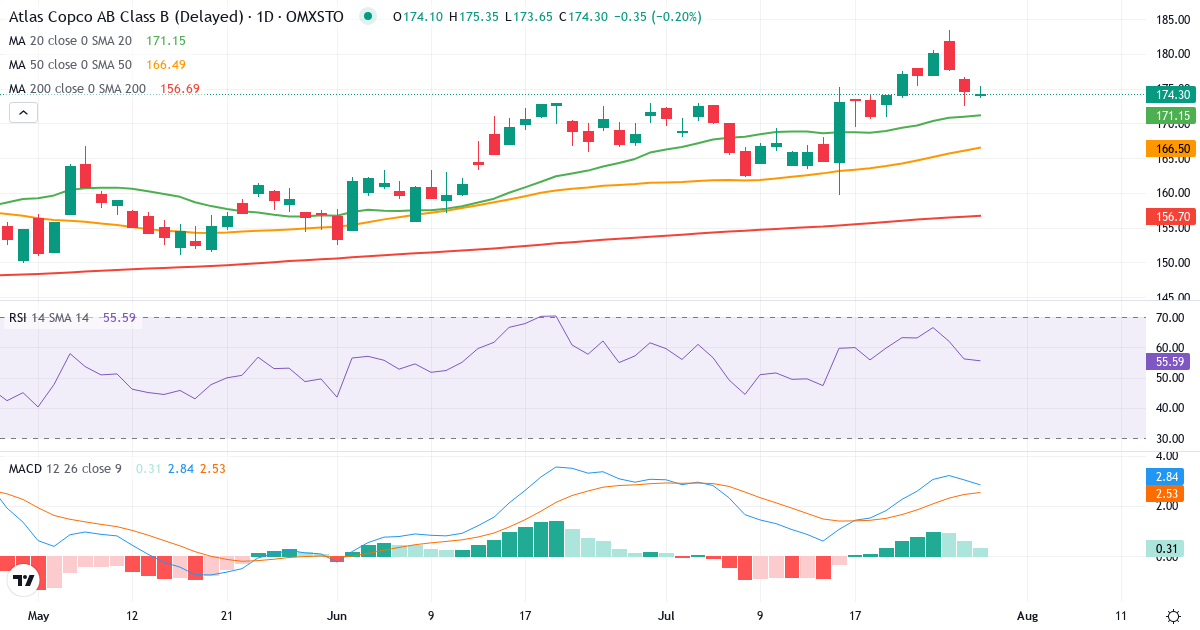Click the Jul label on time axis
The height and width of the screenshot is (630, 1200).
click(x=664, y=616)
